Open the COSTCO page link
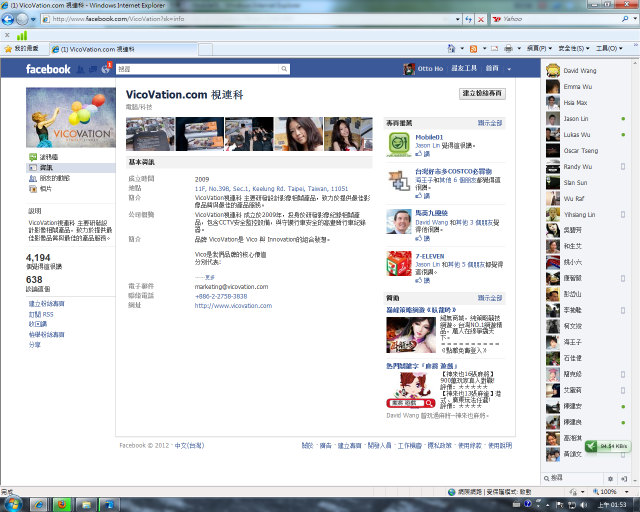Image resolution: width=640 pixels, height=512 pixels. 453,171
